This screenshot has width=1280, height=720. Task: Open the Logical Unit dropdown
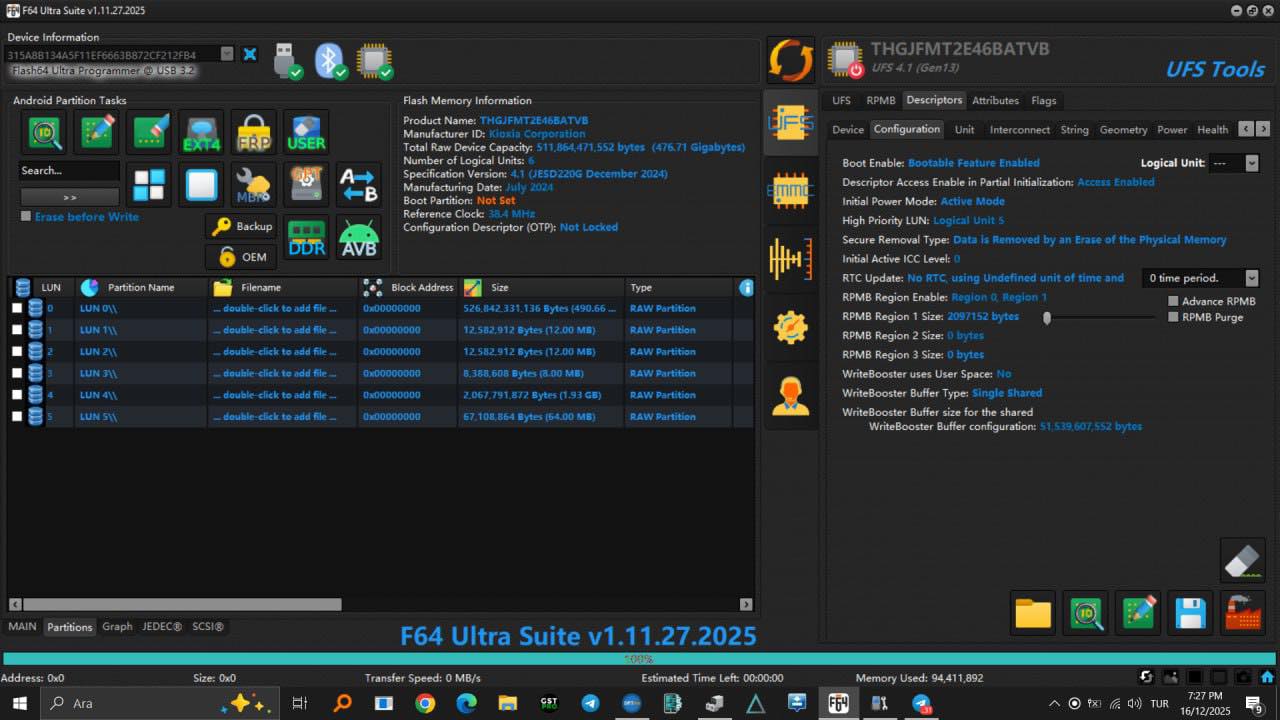coord(1252,163)
